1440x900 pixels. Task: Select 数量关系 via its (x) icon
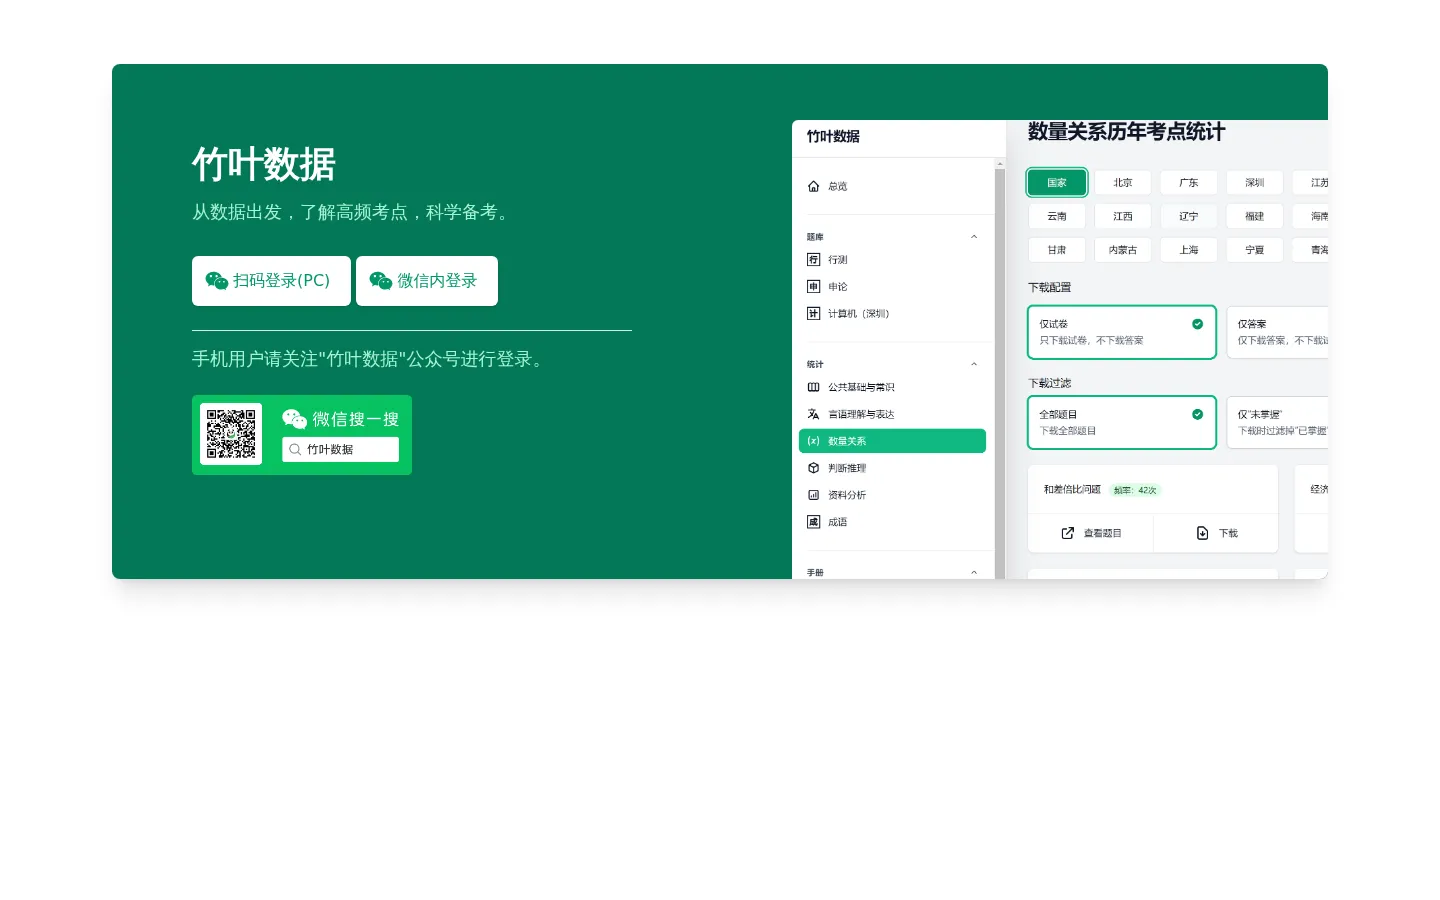click(813, 441)
